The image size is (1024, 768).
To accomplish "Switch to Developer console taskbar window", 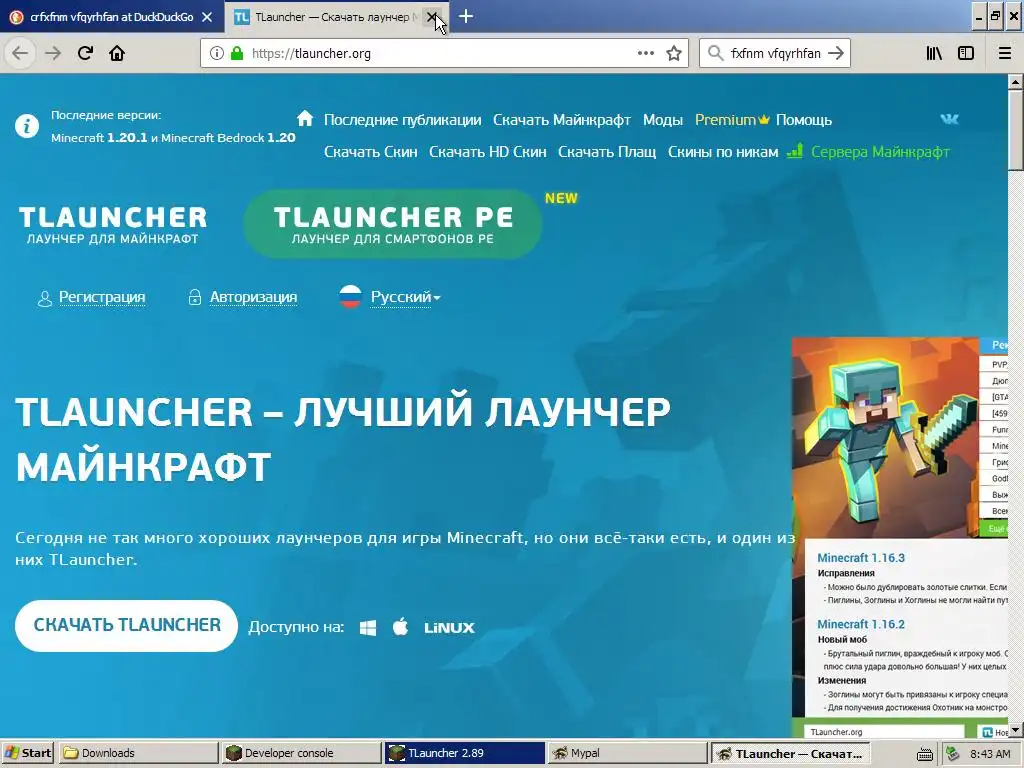I will pos(301,753).
